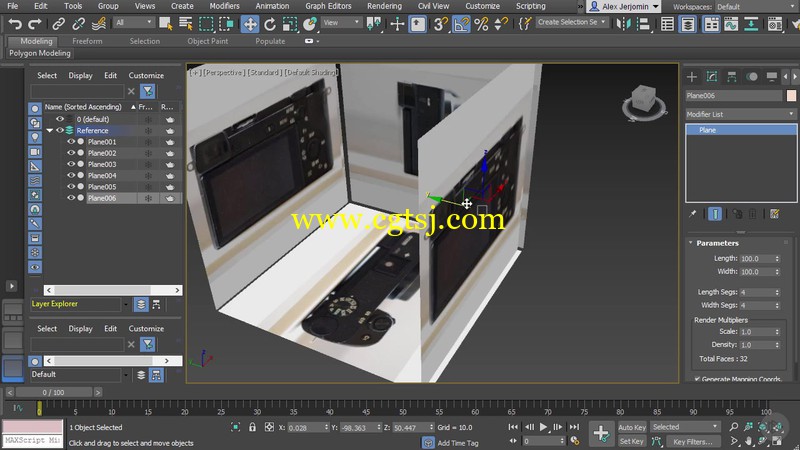800x450 pixels.
Task: Hide Plane003 with its eye icon
Action: click(x=71, y=164)
